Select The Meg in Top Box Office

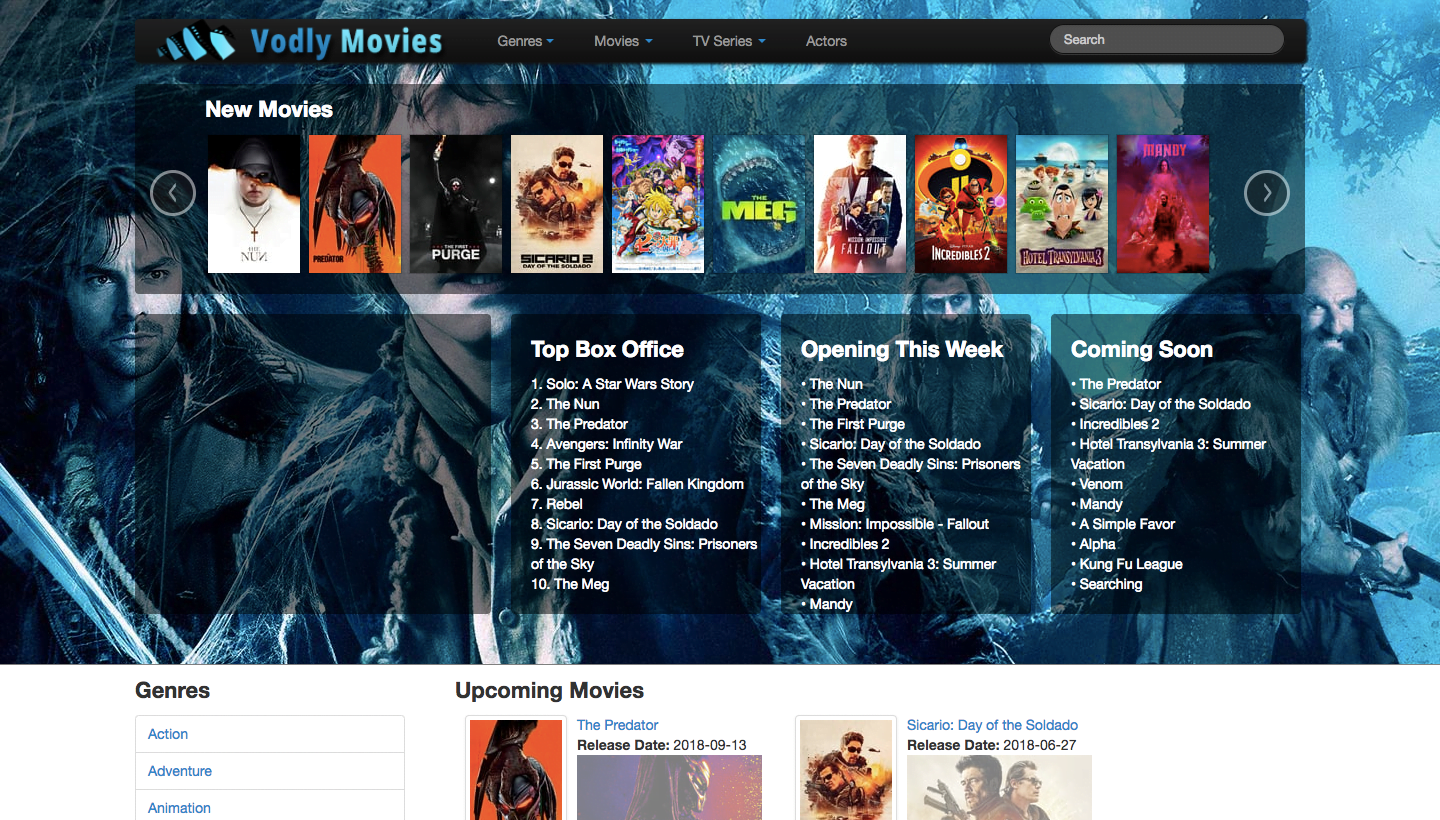coord(582,584)
